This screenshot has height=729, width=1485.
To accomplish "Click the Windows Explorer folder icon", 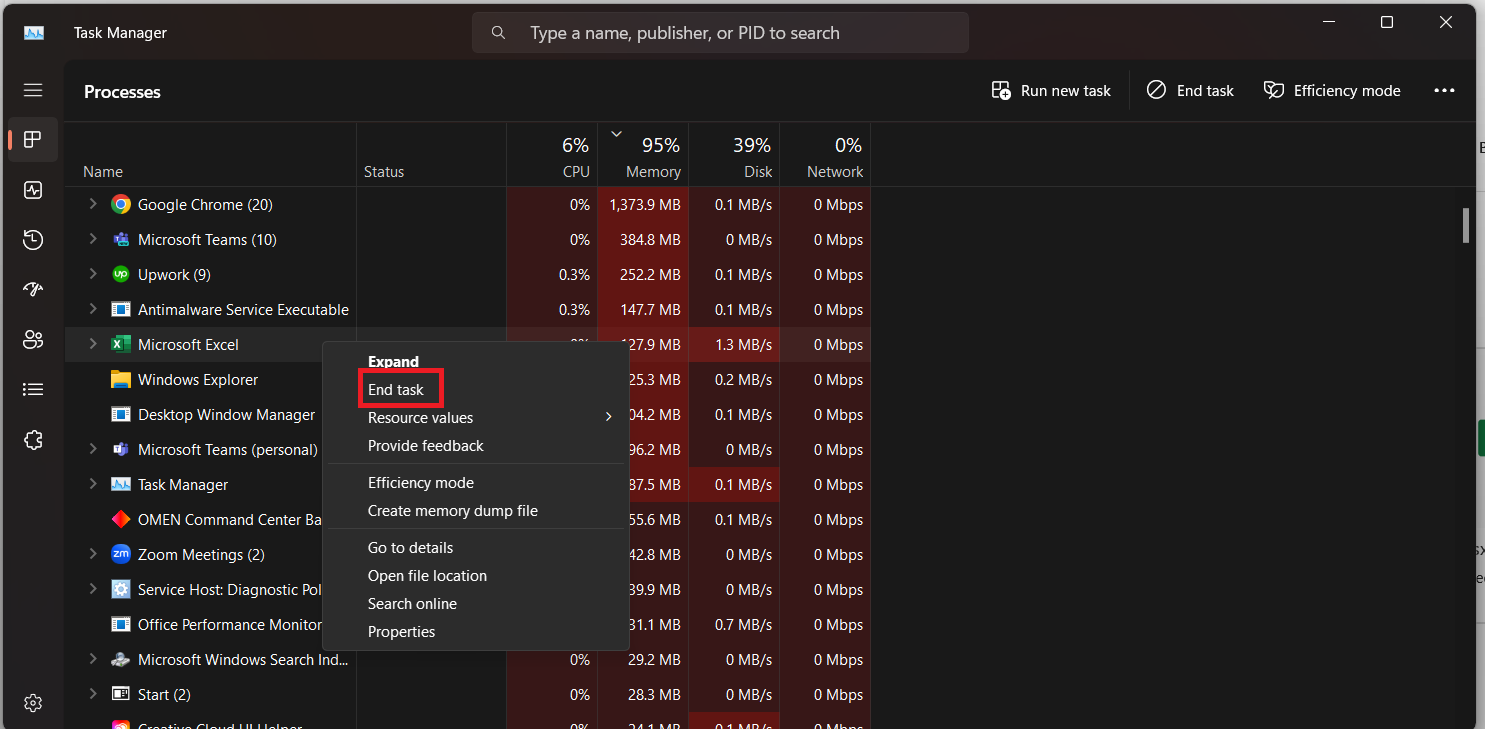I will [x=121, y=379].
